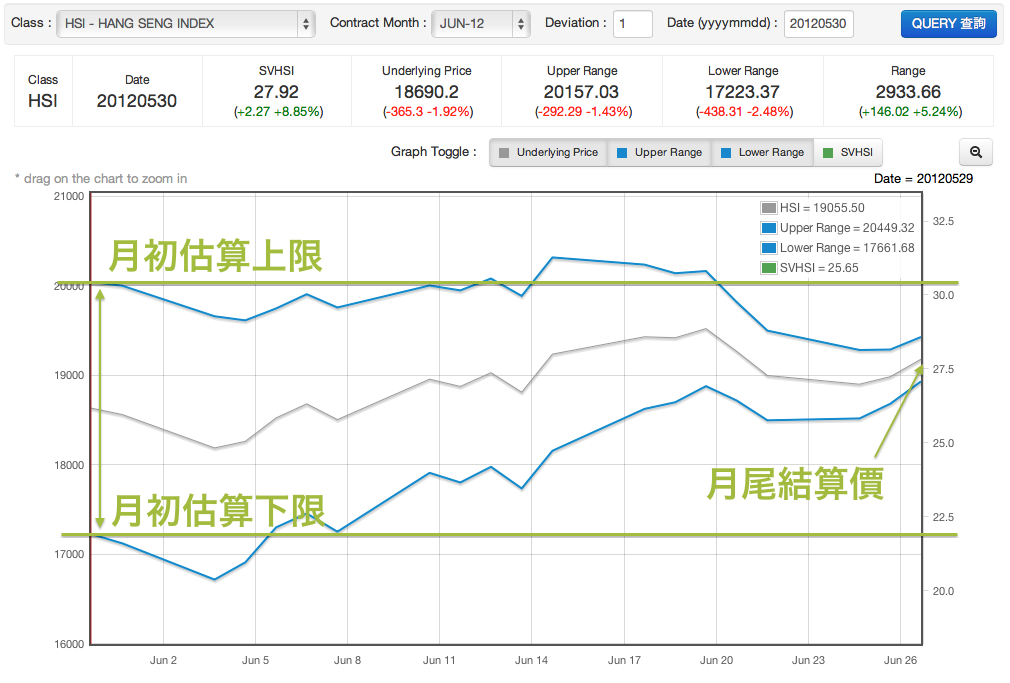Toggle the SVHSI graph line
Image resolution: width=1010 pixels, height=683 pixels.
[x=848, y=153]
